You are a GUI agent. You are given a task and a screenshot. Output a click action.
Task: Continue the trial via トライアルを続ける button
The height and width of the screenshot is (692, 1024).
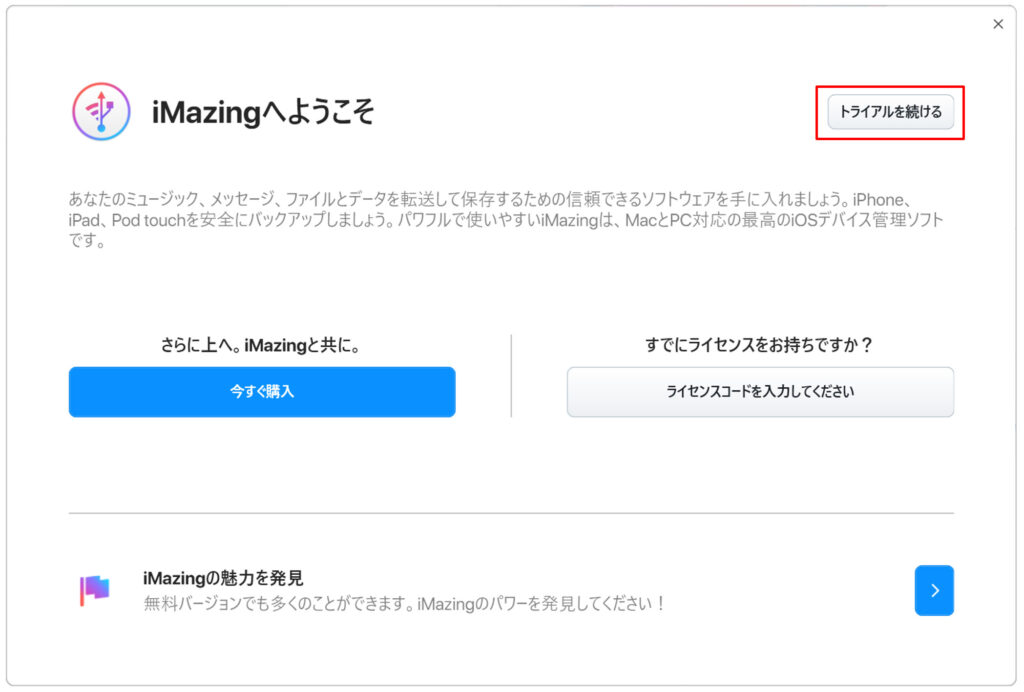click(890, 112)
